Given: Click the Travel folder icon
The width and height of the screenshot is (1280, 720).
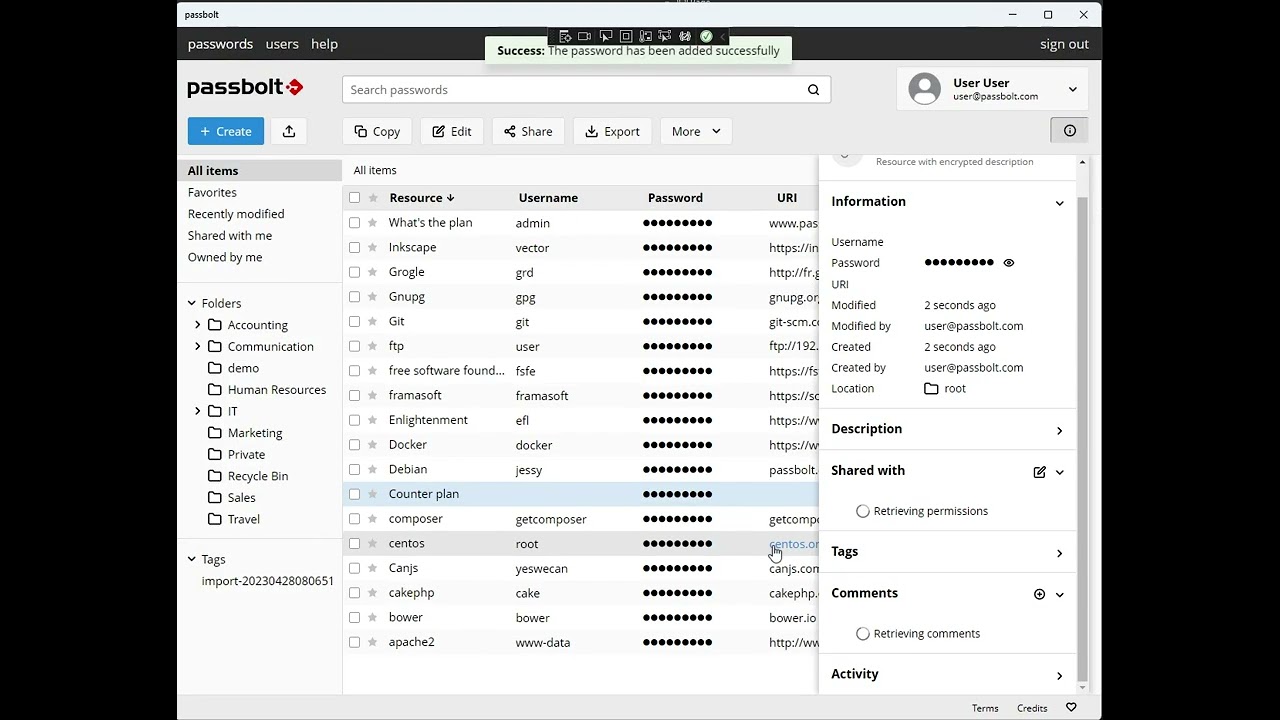Looking at the screenshot, I should click(x=215, y=519).
